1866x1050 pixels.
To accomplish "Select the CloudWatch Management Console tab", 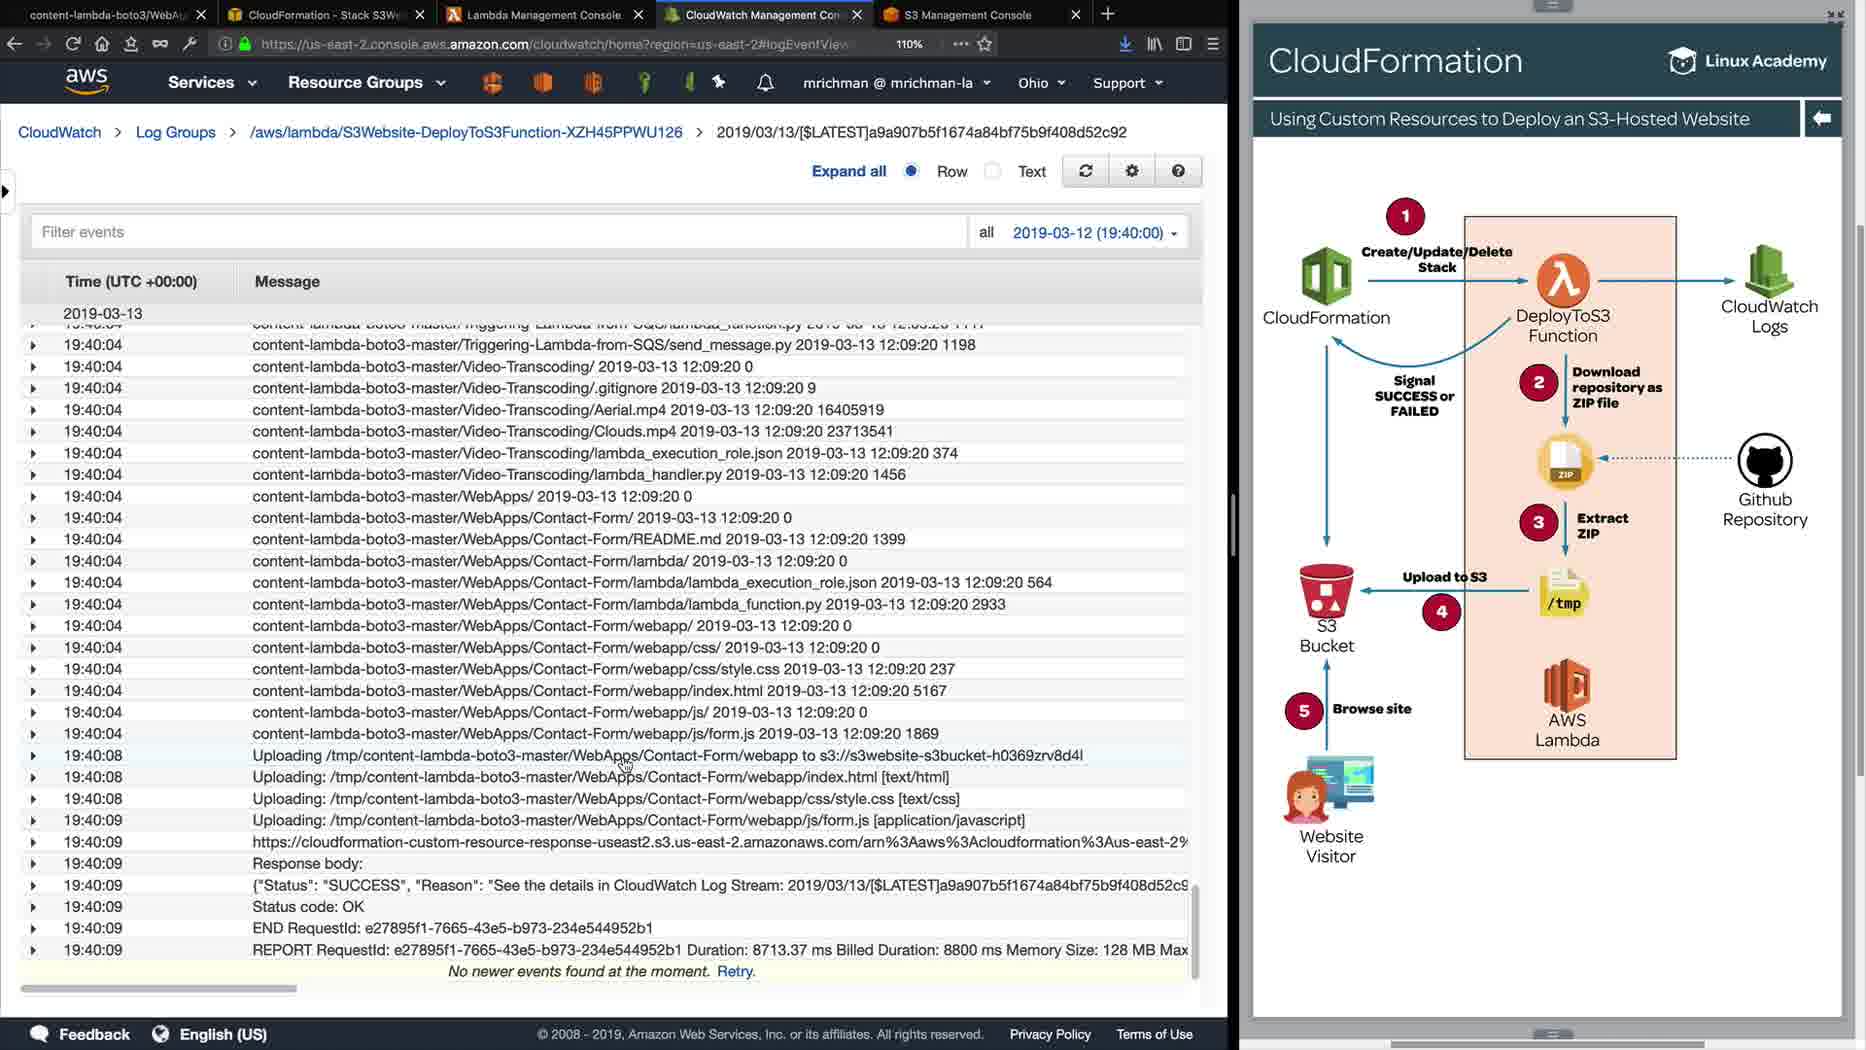I will coord(762,15).
